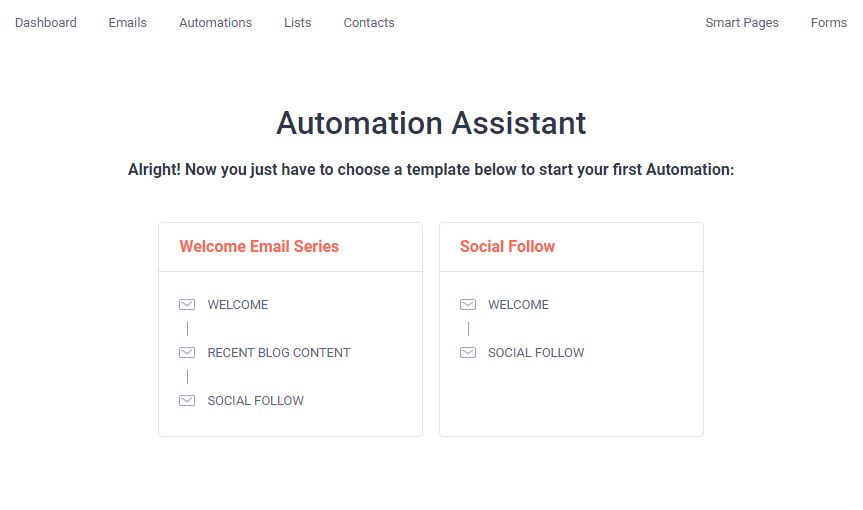Open the Contacts page
Image resolution: width=863 pixels, height=510 pixels.
click(369, 23)
